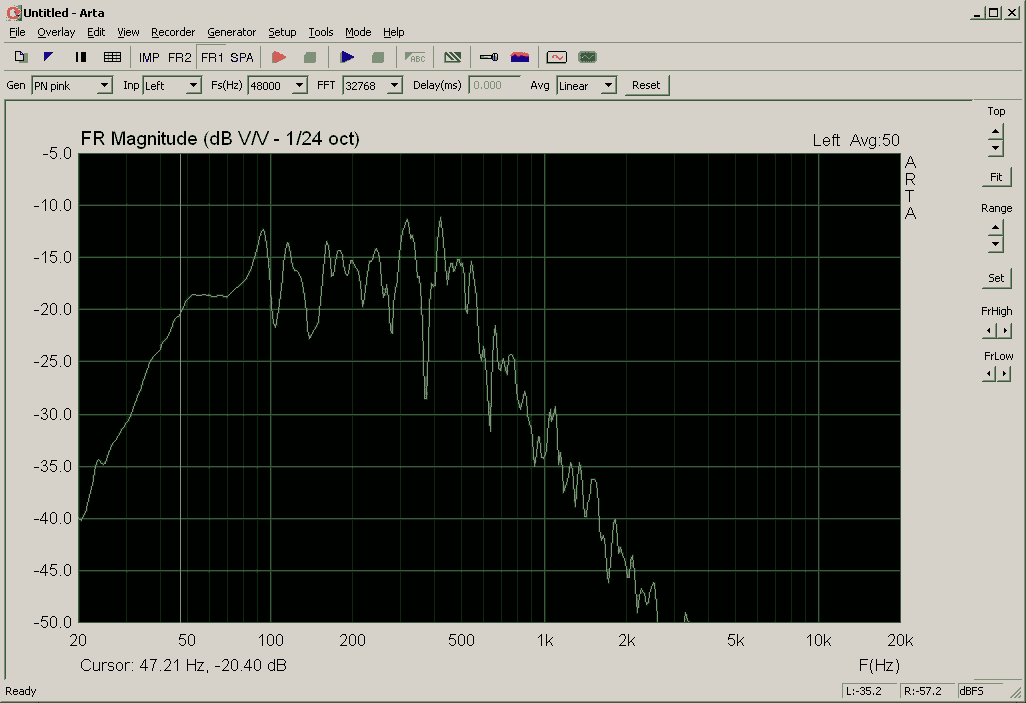The width and height of the screenshot is (1026, 703).
Task: Click the Set button
Action: point(996,278)
